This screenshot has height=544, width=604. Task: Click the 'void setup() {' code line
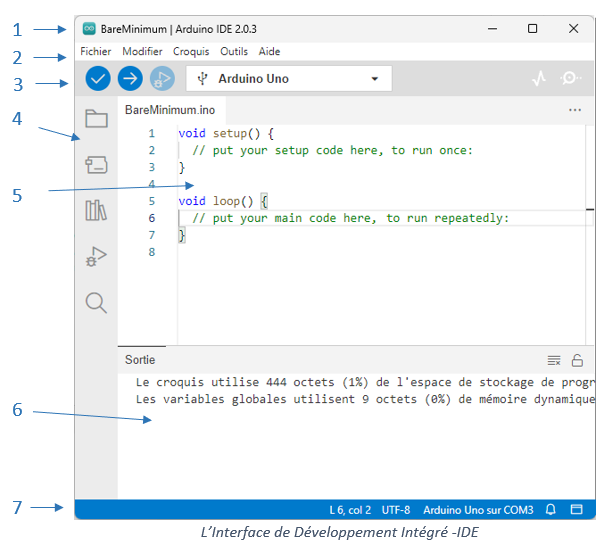[226, 133]
